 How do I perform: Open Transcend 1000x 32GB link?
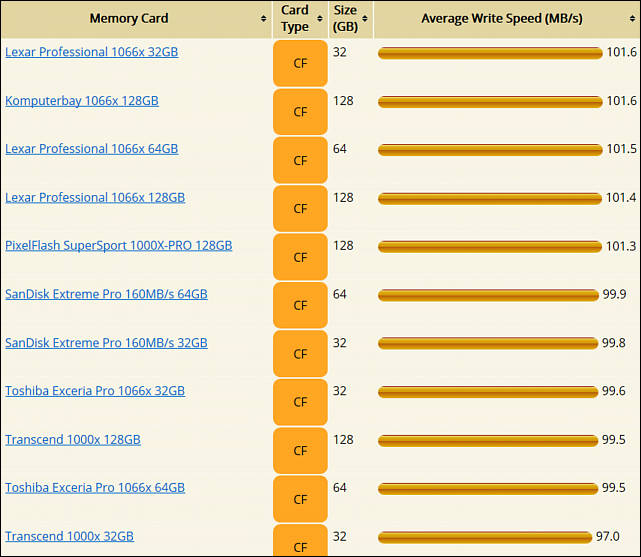[69, 536]
